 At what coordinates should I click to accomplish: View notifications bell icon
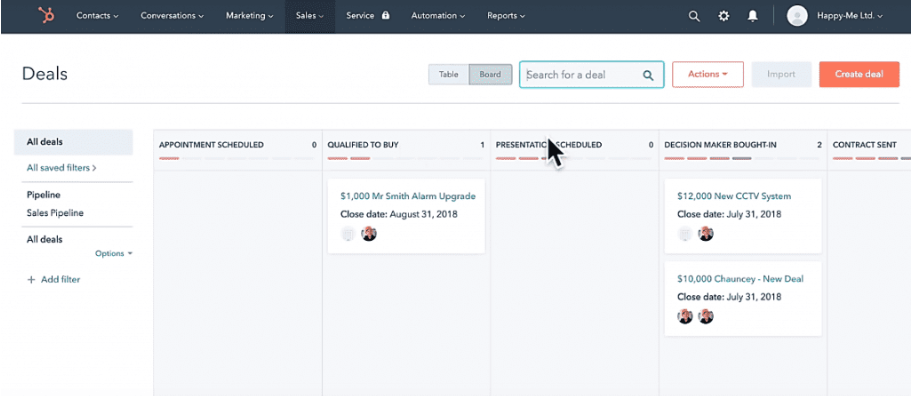point(753,16)
